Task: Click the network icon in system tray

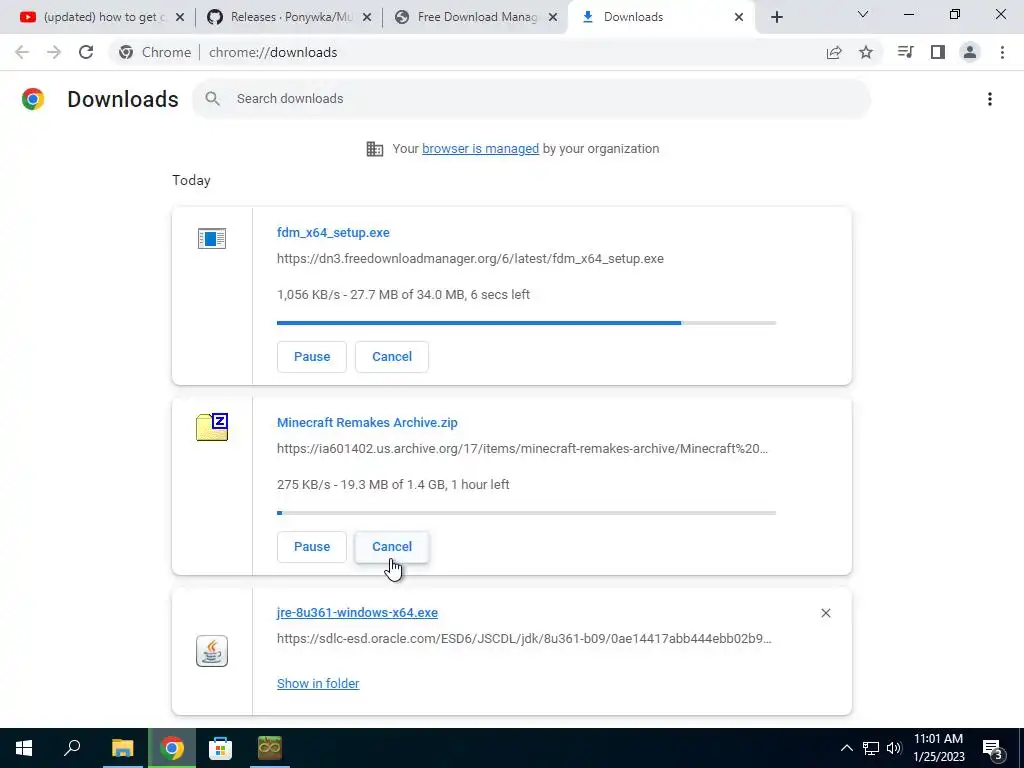Action: 871,748
